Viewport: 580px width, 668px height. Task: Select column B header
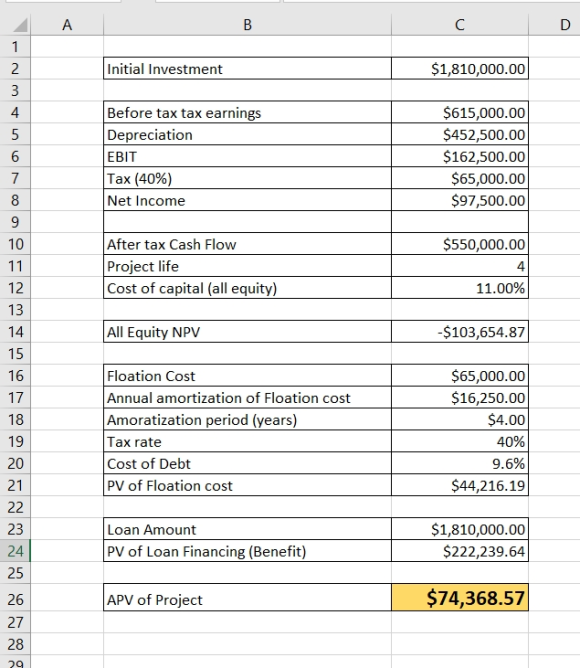(247, 25)
